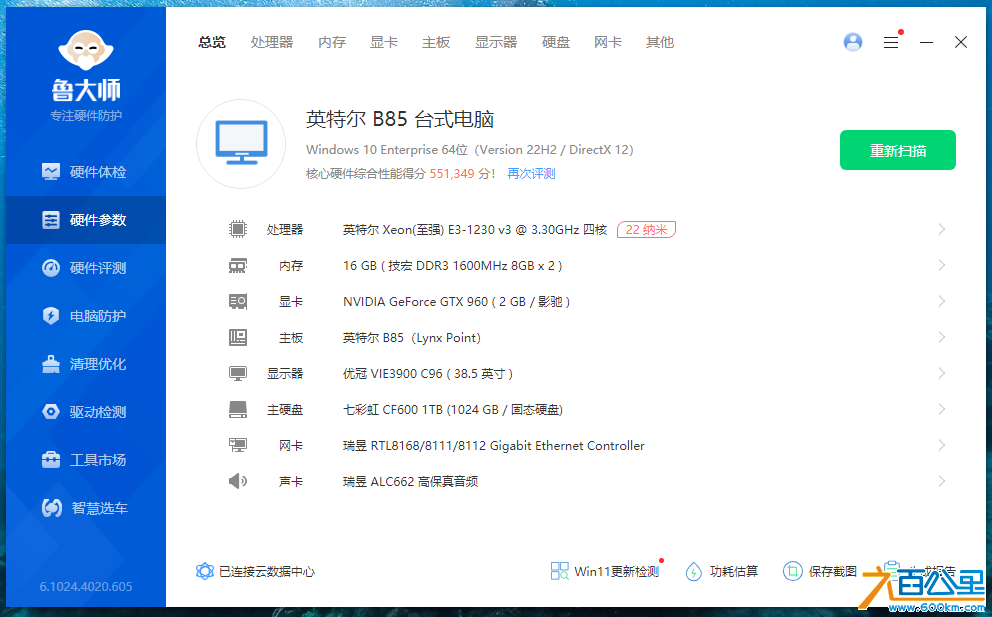Switch to the 显卡 tab
This screenshot has height=617, width=992.
pos(384,42)
